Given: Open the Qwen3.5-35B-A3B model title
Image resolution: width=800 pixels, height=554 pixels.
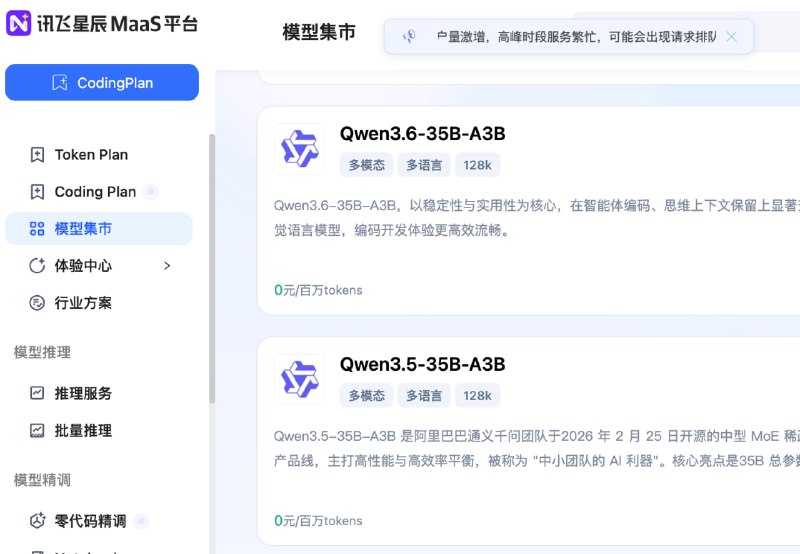Looking at the screenshot, I should coord(422,364).
